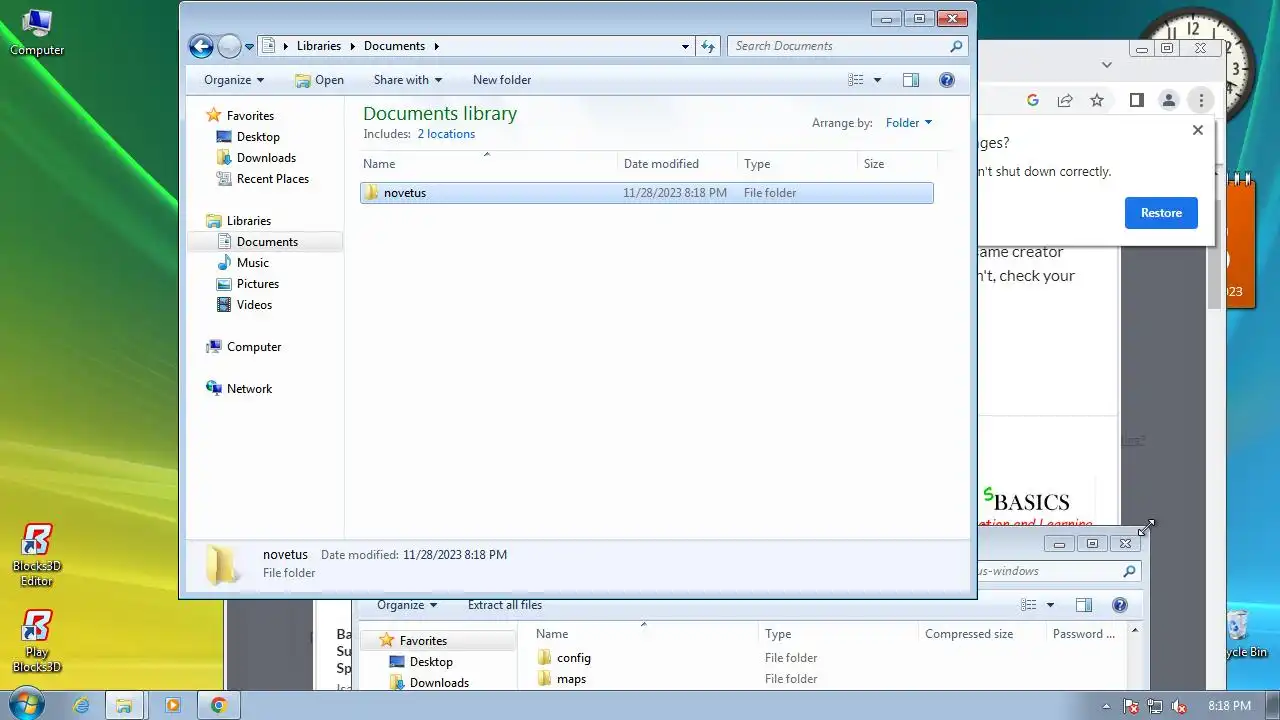Select the novetus folder
This screenshot has height=720, width=1280.
point(646,193)
